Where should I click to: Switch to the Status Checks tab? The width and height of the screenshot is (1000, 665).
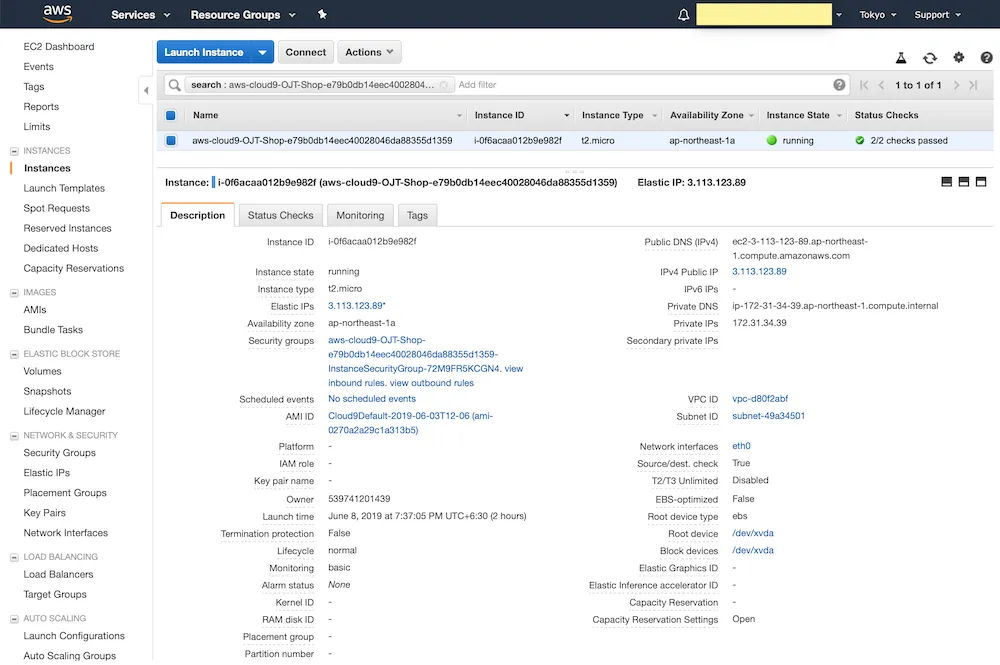[x=281, y=215]
